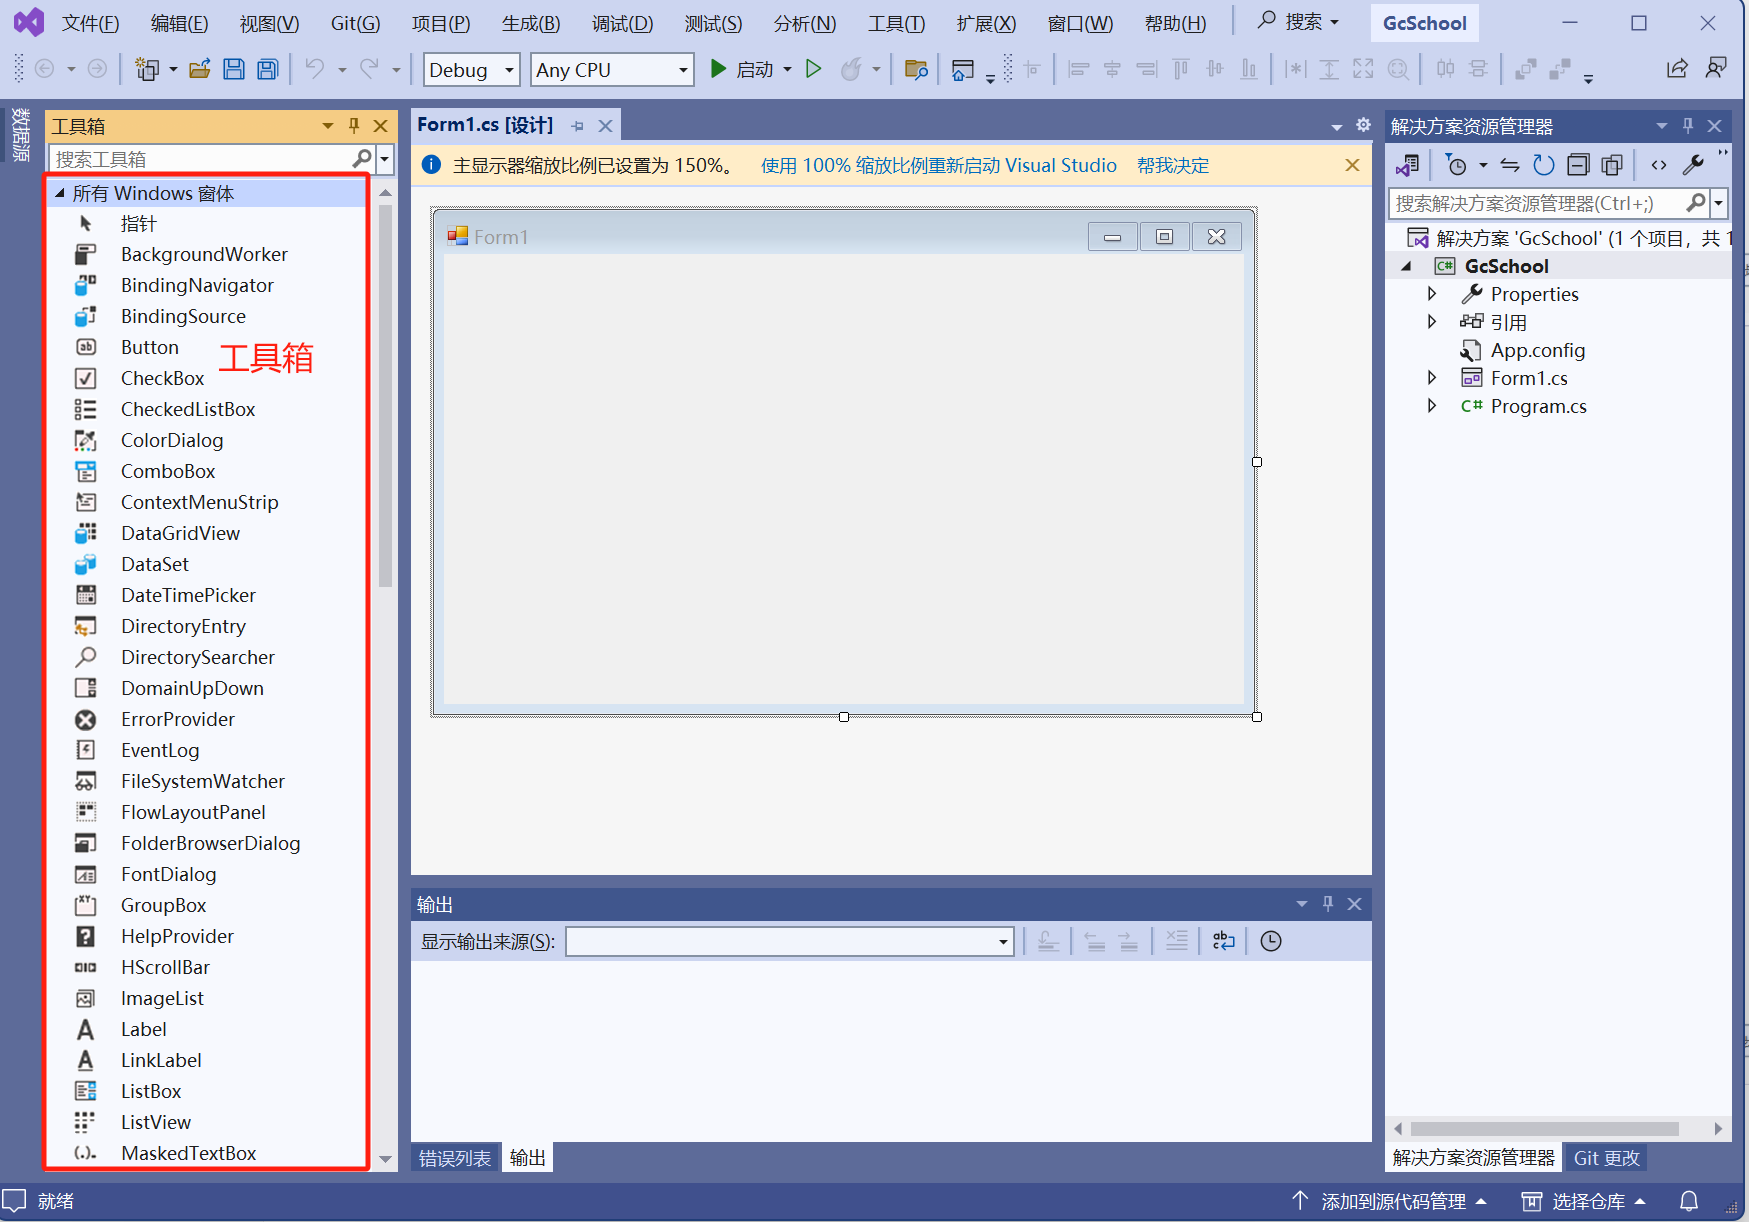1749x1222 pixels.
Task: Toggle pin on the Output panel
Action: point(1327,904)
